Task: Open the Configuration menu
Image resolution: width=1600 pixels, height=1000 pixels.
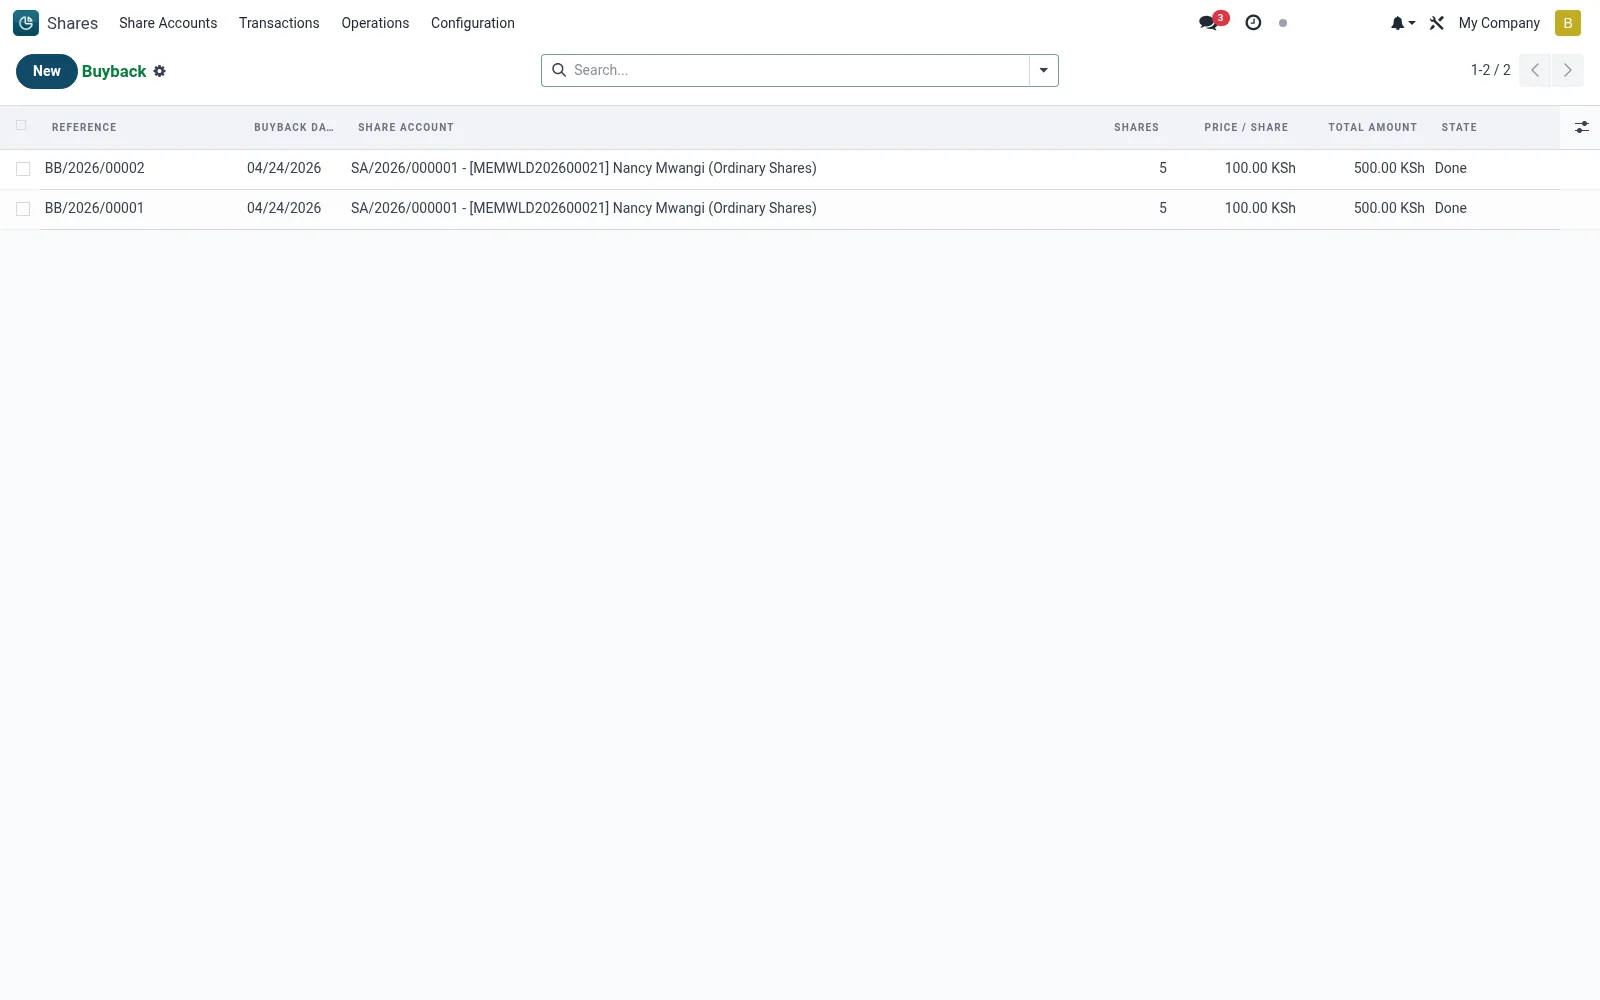Action: click(x=473, y=23)
